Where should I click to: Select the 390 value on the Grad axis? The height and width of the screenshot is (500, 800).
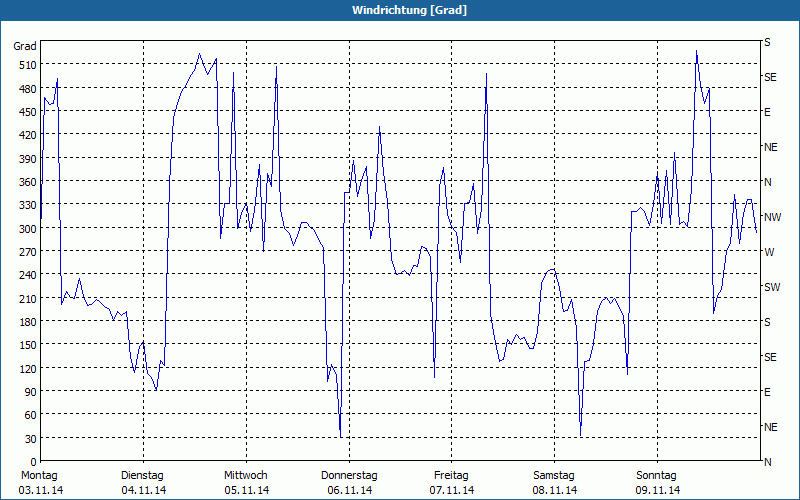tap(28, 159)
